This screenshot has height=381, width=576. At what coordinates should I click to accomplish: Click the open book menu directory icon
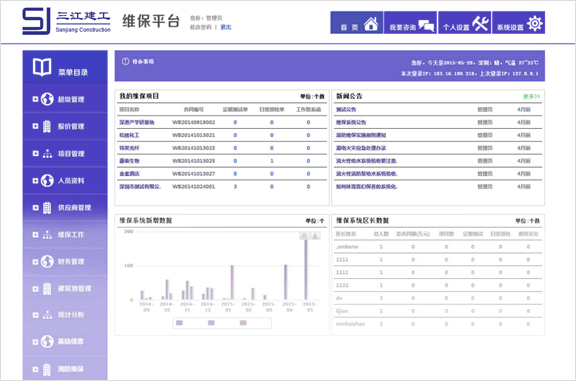click(42, 67)
